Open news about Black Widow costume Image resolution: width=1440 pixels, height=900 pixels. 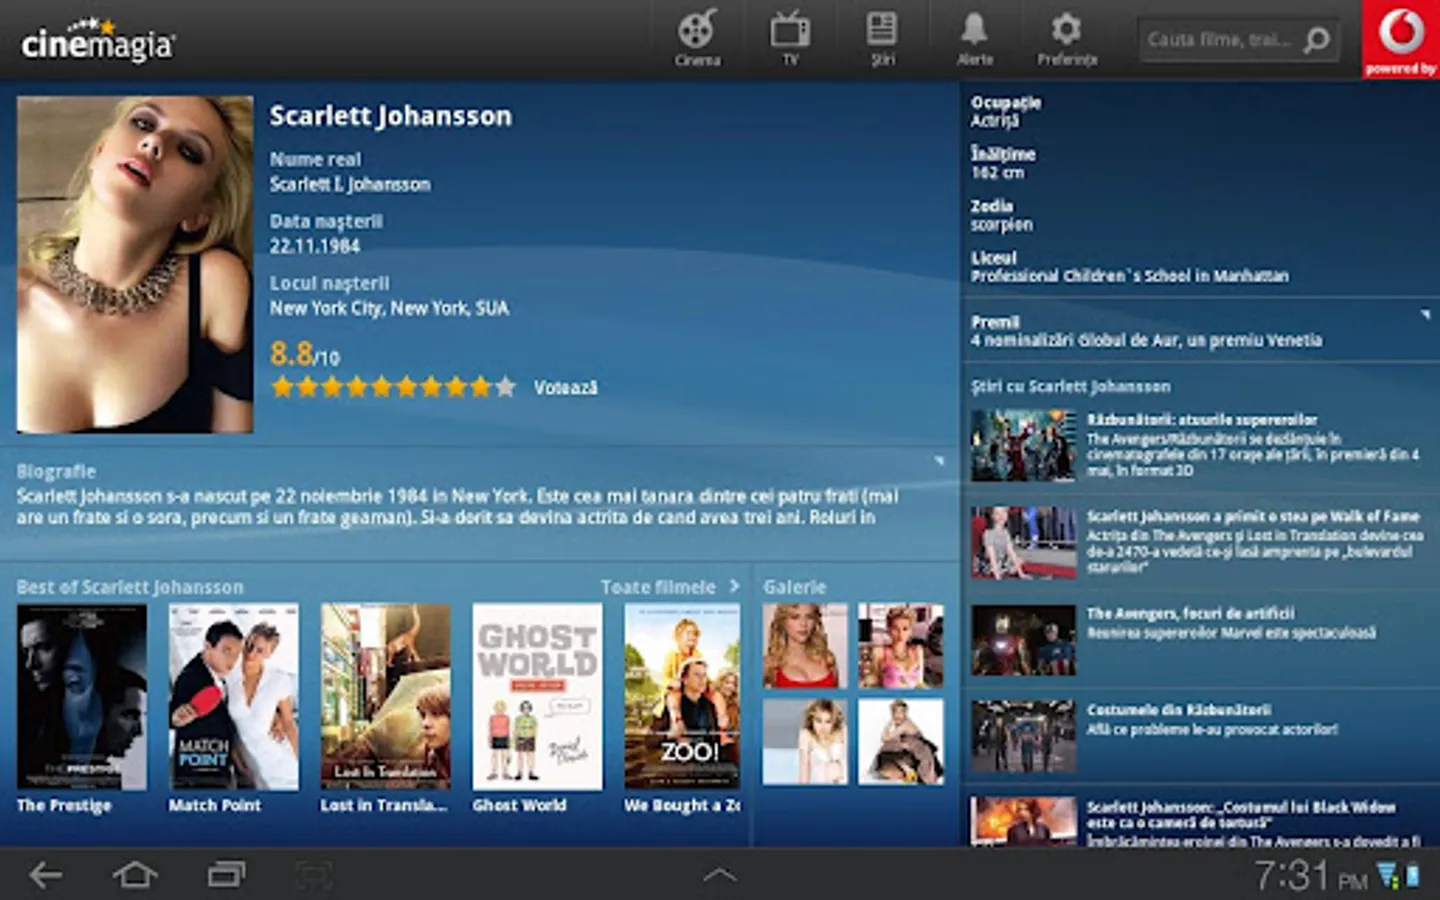click(1201, 821)
